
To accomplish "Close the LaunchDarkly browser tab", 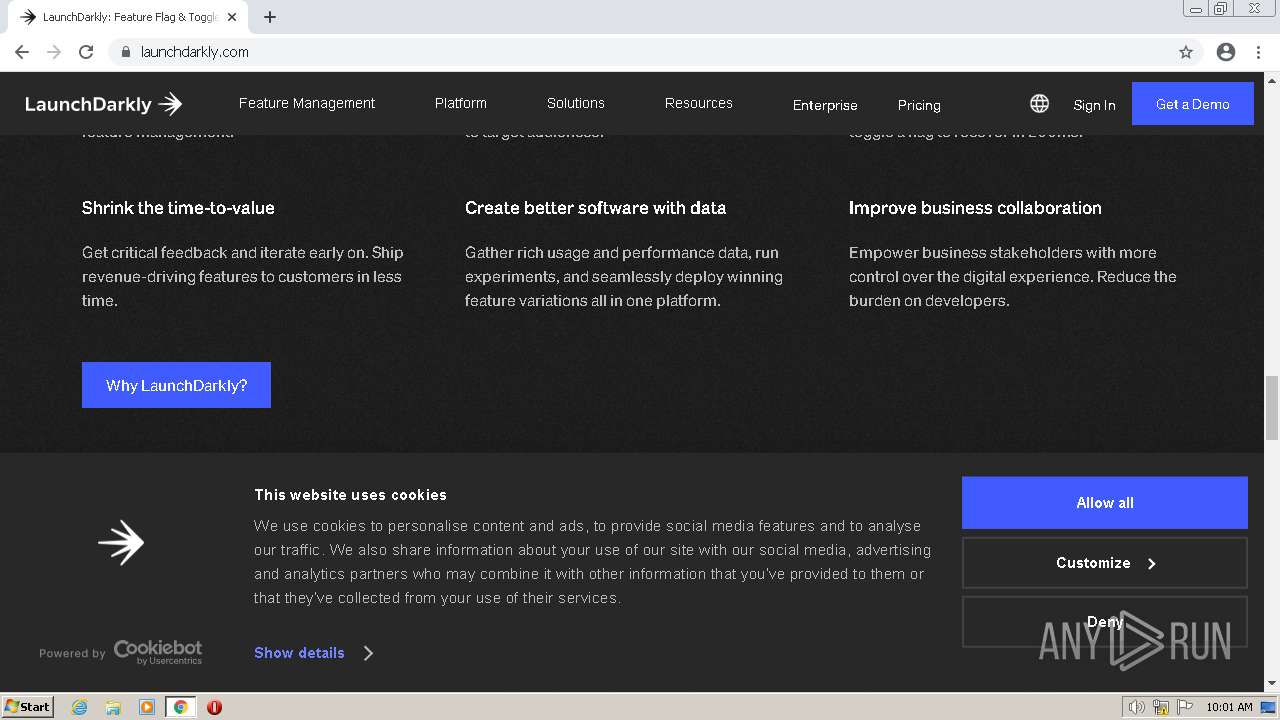I will [232, 17].
